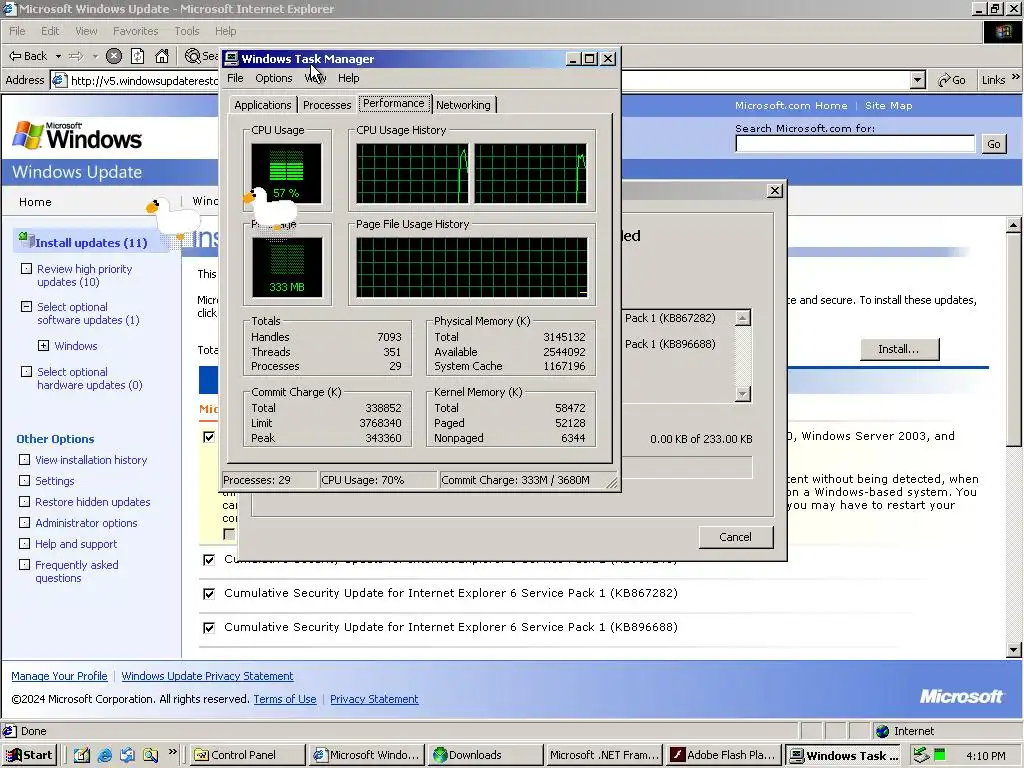Open Windows Update Privacy Statement link
This screenshot has height=768, width=1024.
(x=207, y=677)
